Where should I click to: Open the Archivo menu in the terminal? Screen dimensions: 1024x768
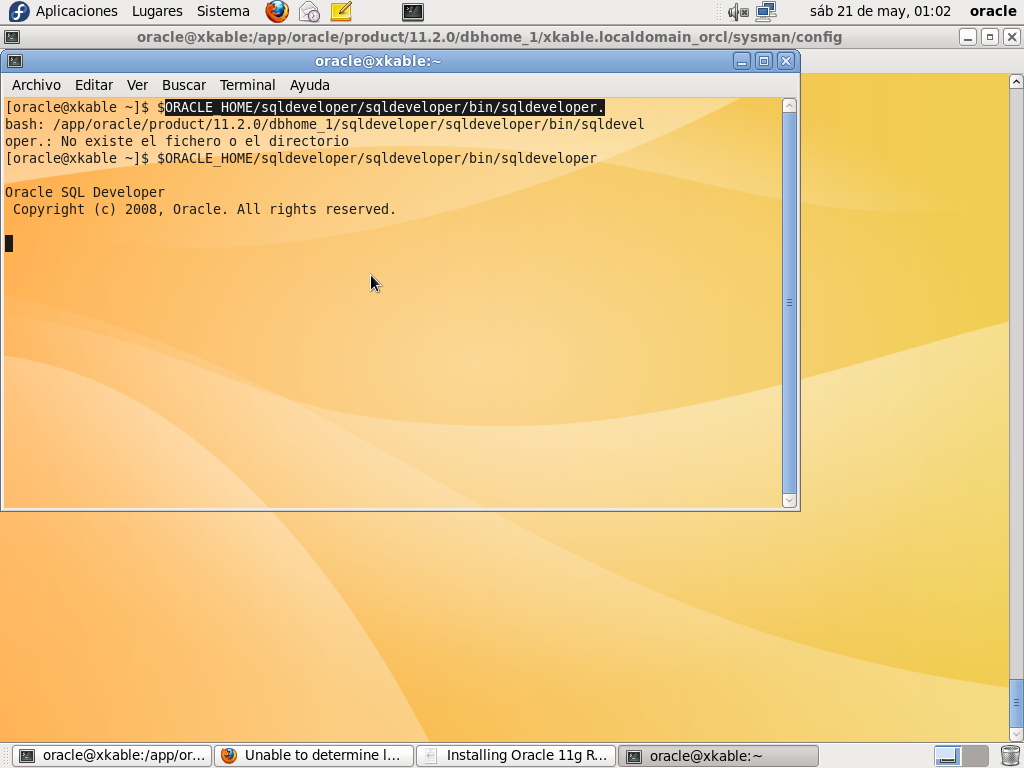36,85
